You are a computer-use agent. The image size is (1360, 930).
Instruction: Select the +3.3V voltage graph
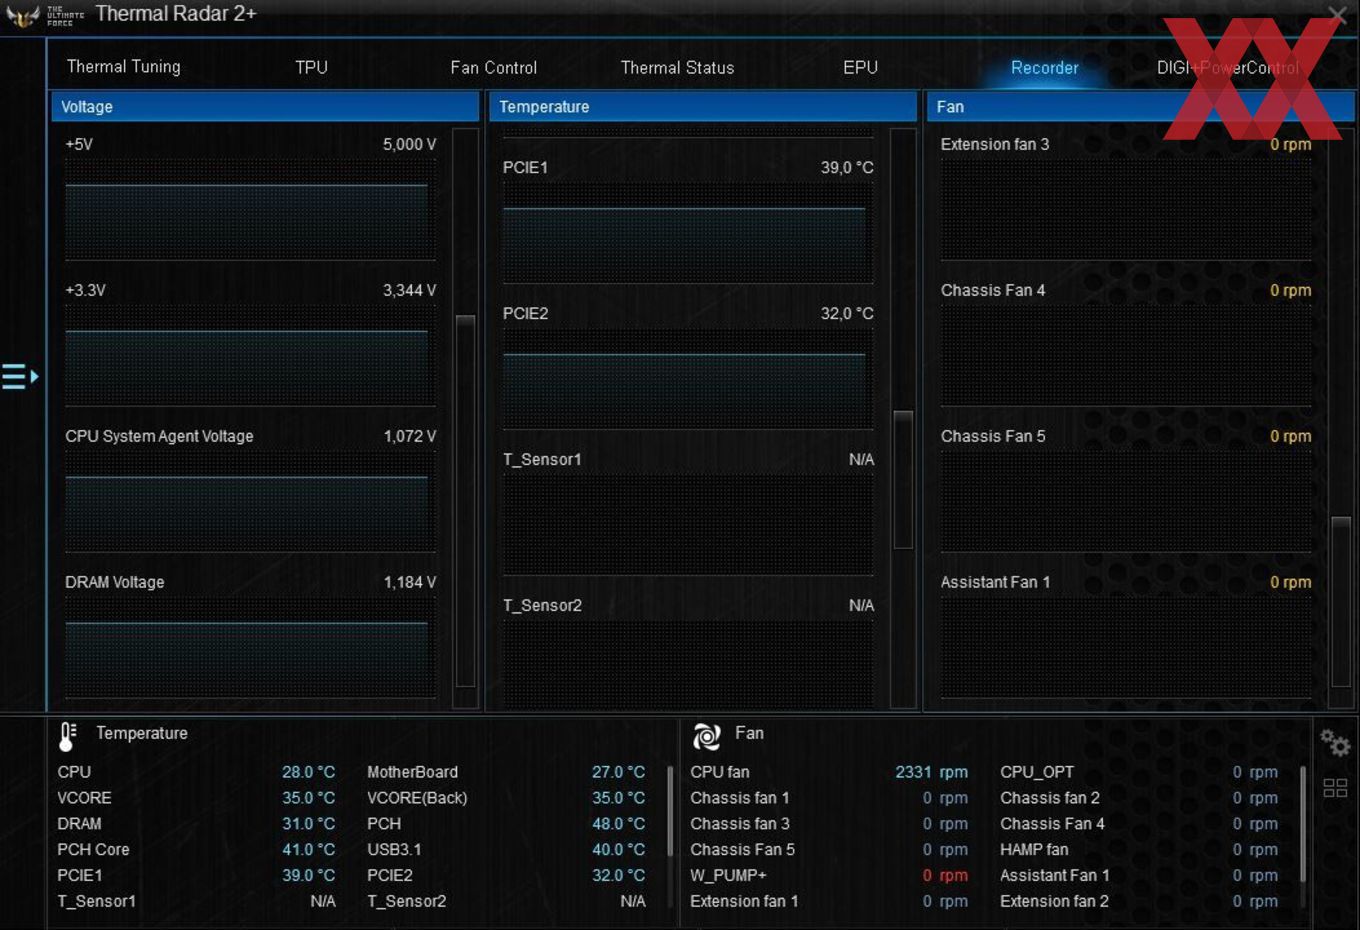pos(251,355)
